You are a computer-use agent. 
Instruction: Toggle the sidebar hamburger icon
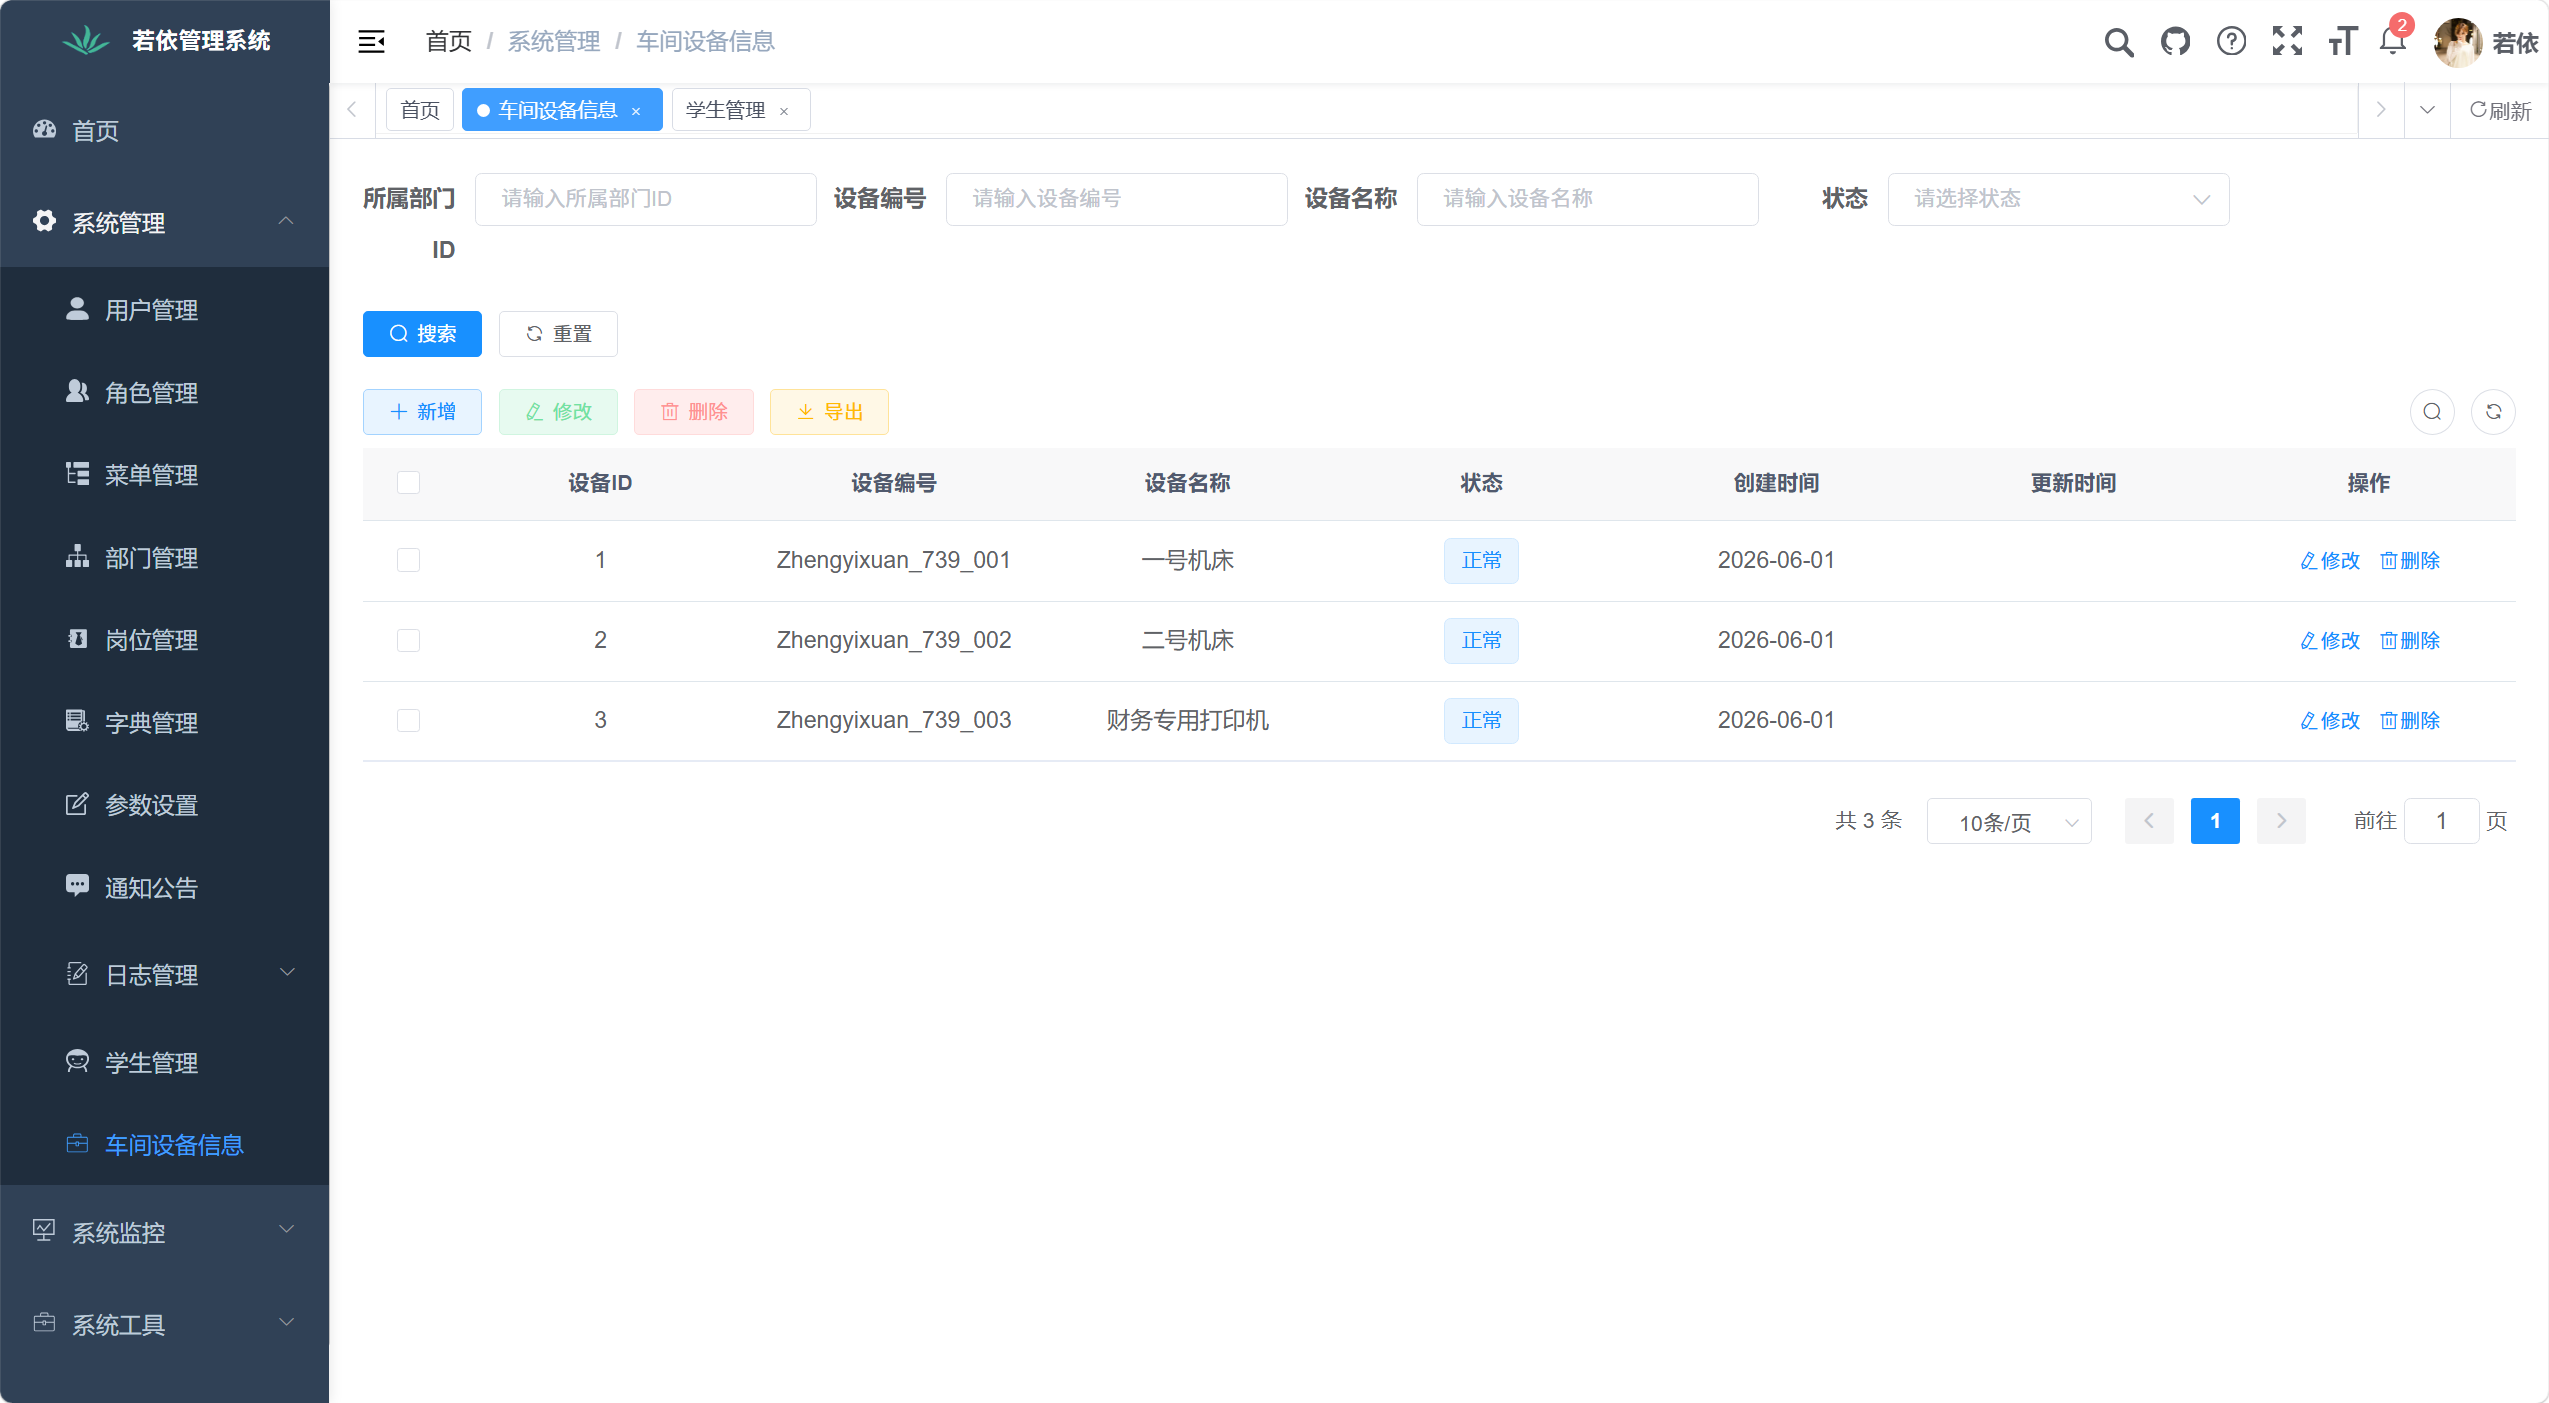pos(371,41)
